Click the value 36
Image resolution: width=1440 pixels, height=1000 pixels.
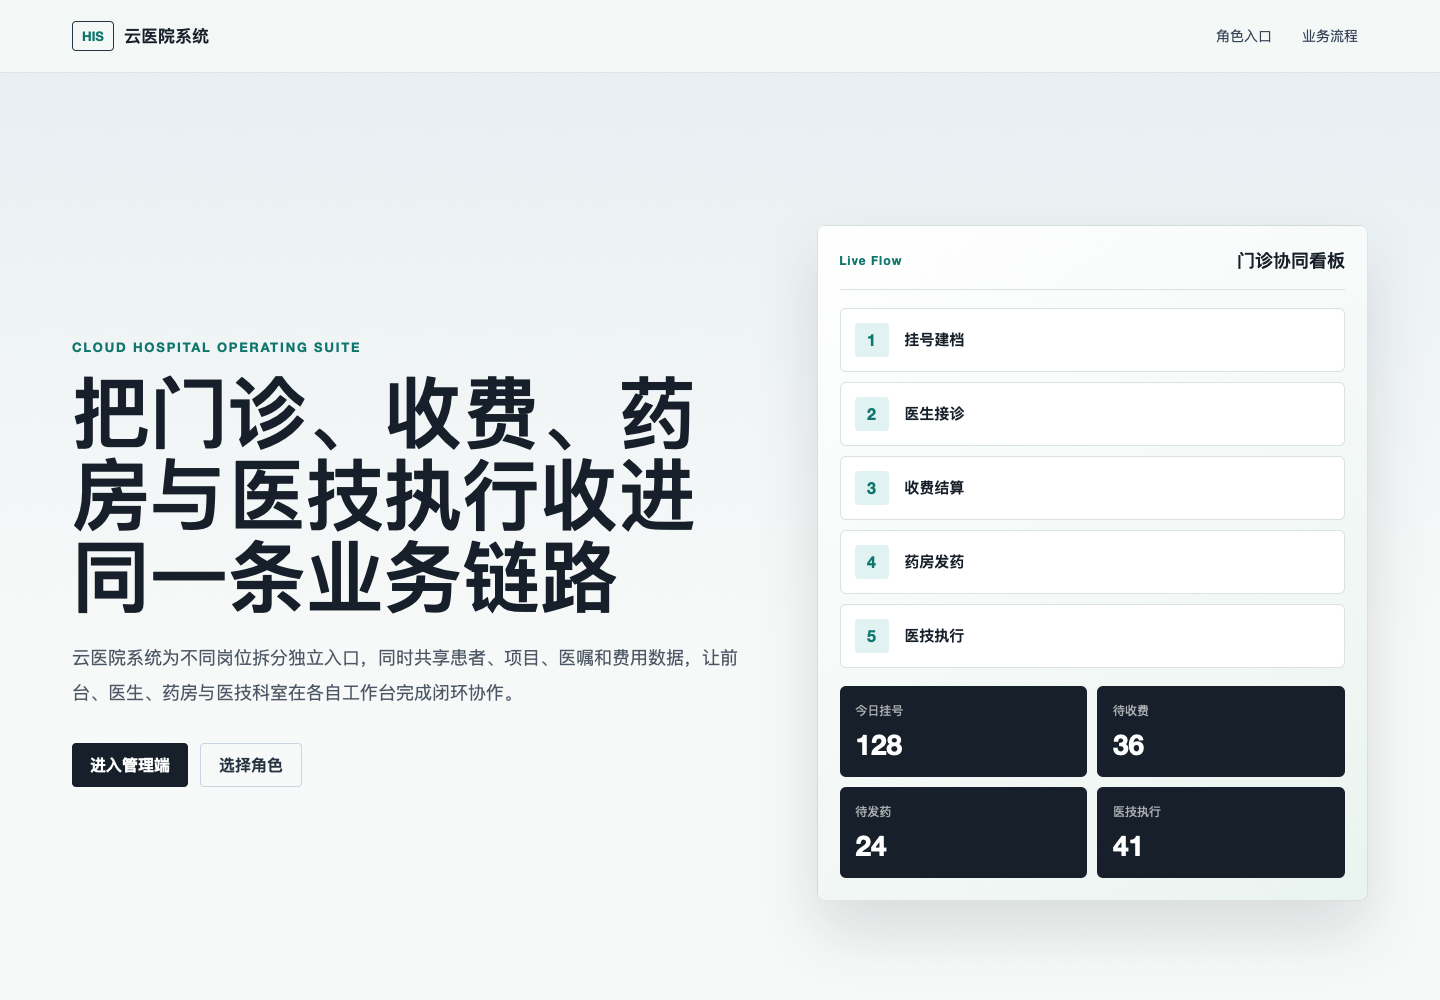point(1129,746)
